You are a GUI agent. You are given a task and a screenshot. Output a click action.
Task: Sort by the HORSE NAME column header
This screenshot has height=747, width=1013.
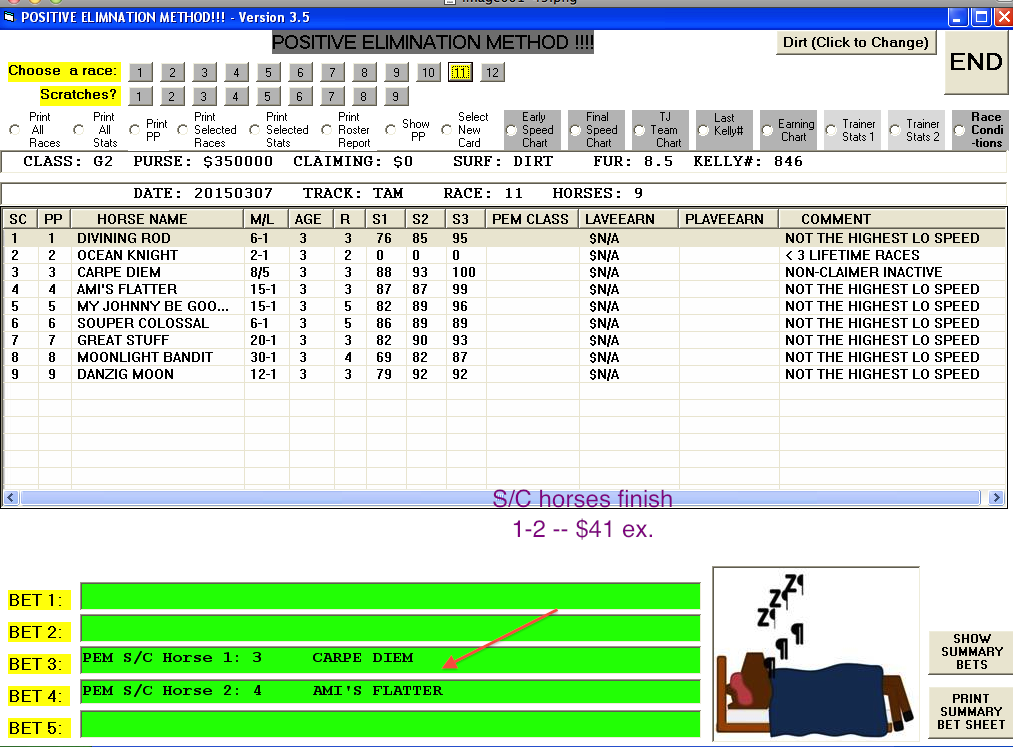click(x=157, y=219)
